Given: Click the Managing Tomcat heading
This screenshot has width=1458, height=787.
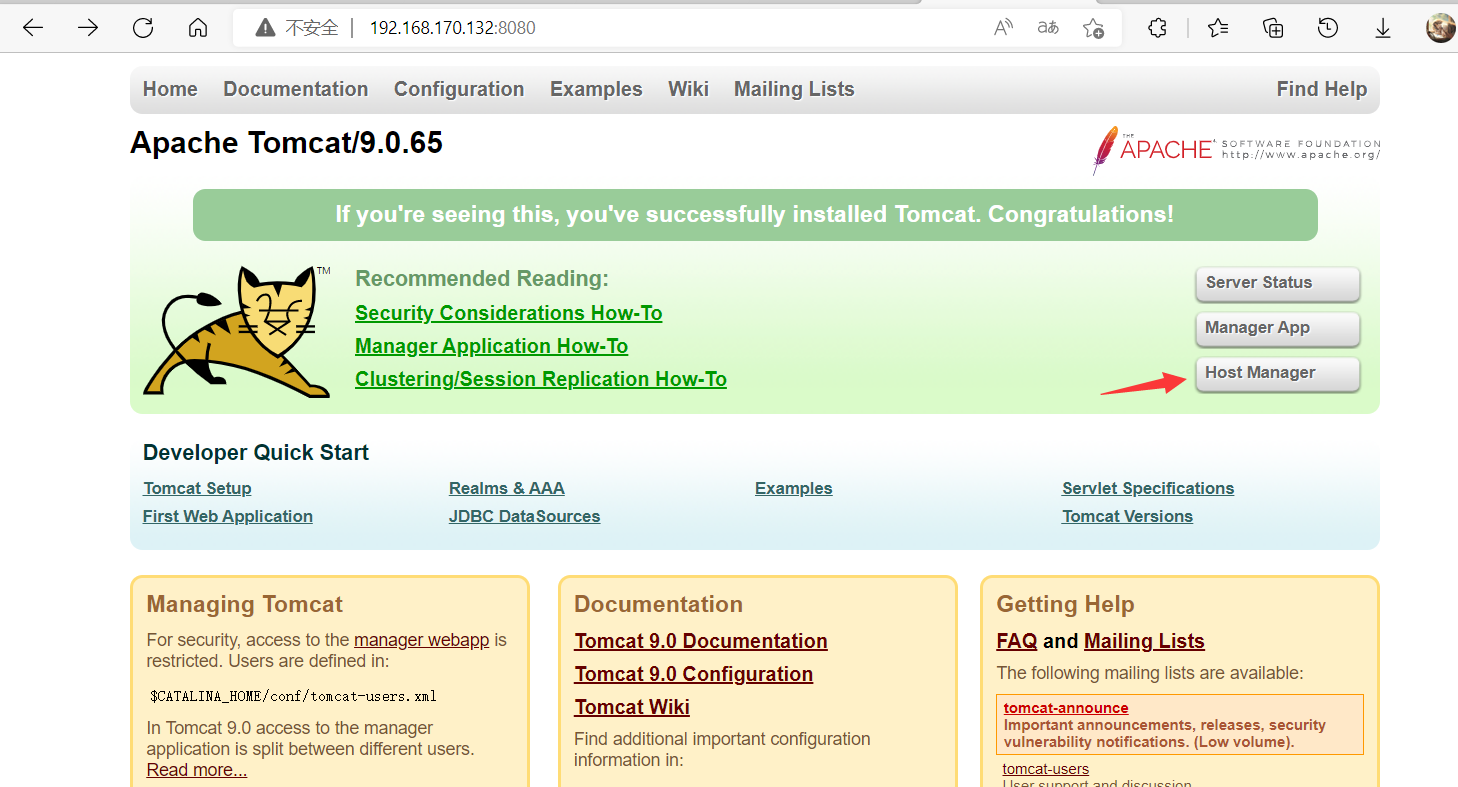Looking at the screenshot, I should (x=245, y=604).
